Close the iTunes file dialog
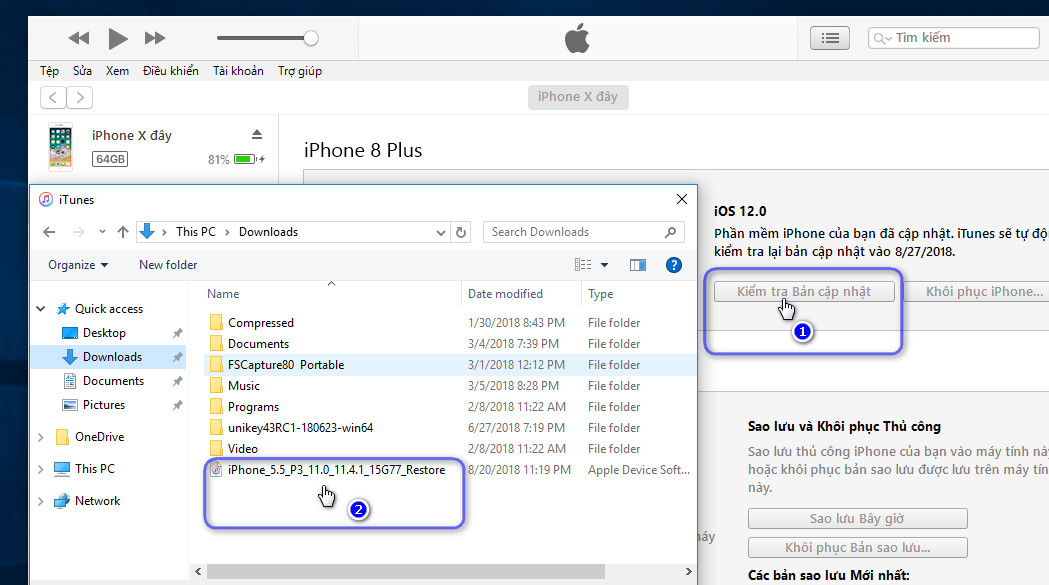 pos(682,199)
